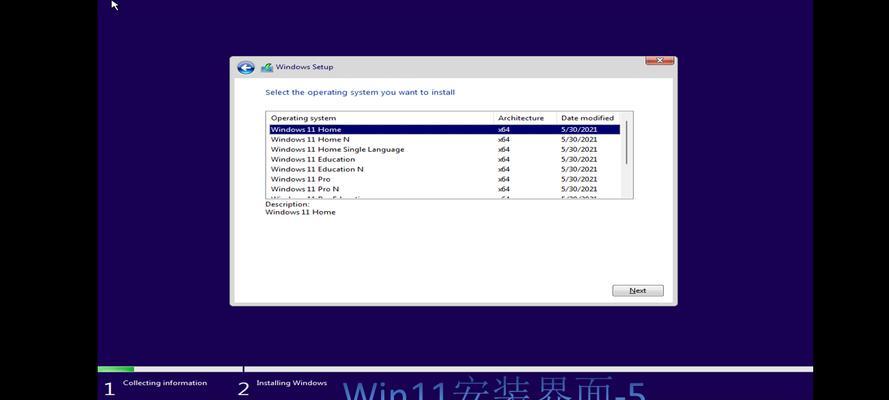The height and width of the screenshot is (400, 889).
Task: Select the Windows 11 Education row
Action: (x=444, y=159)
